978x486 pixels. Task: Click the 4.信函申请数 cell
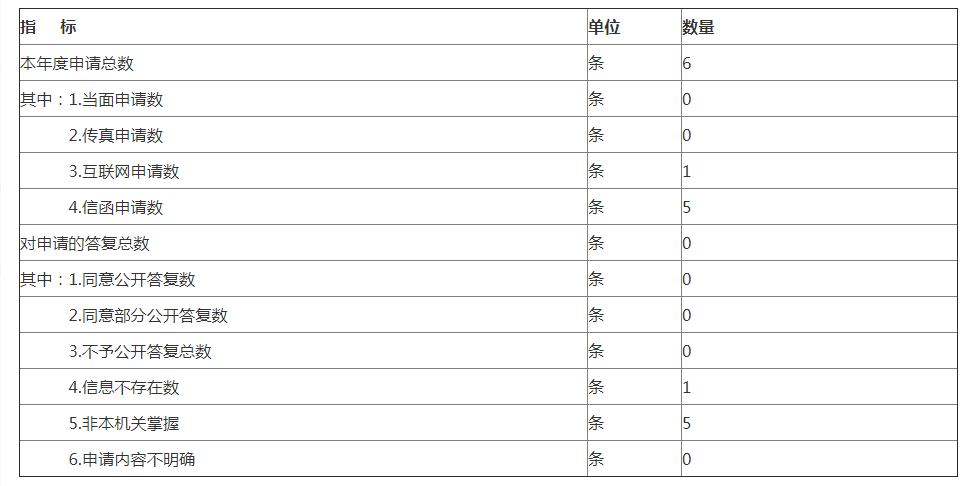click(116, 207)
